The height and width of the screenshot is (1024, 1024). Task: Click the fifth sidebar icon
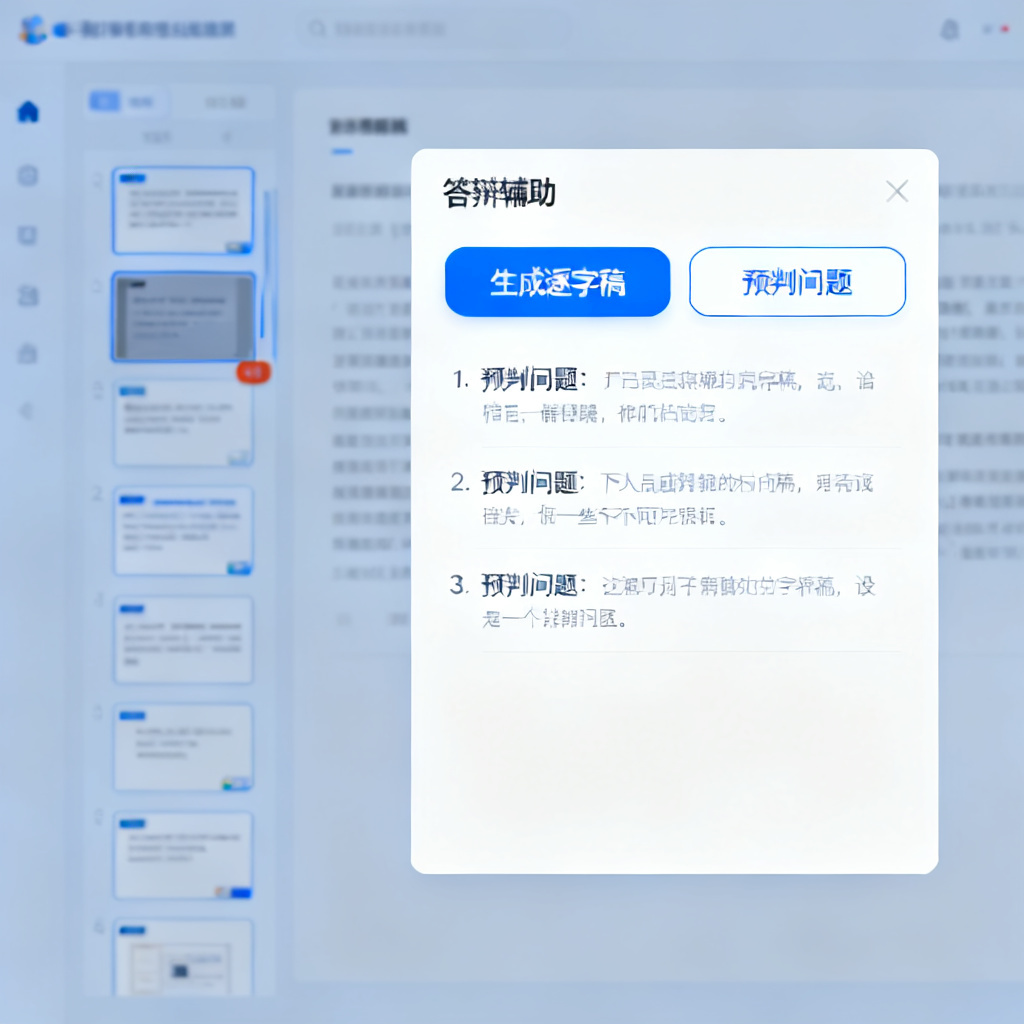pyautogui.click(x=28, y=353)
